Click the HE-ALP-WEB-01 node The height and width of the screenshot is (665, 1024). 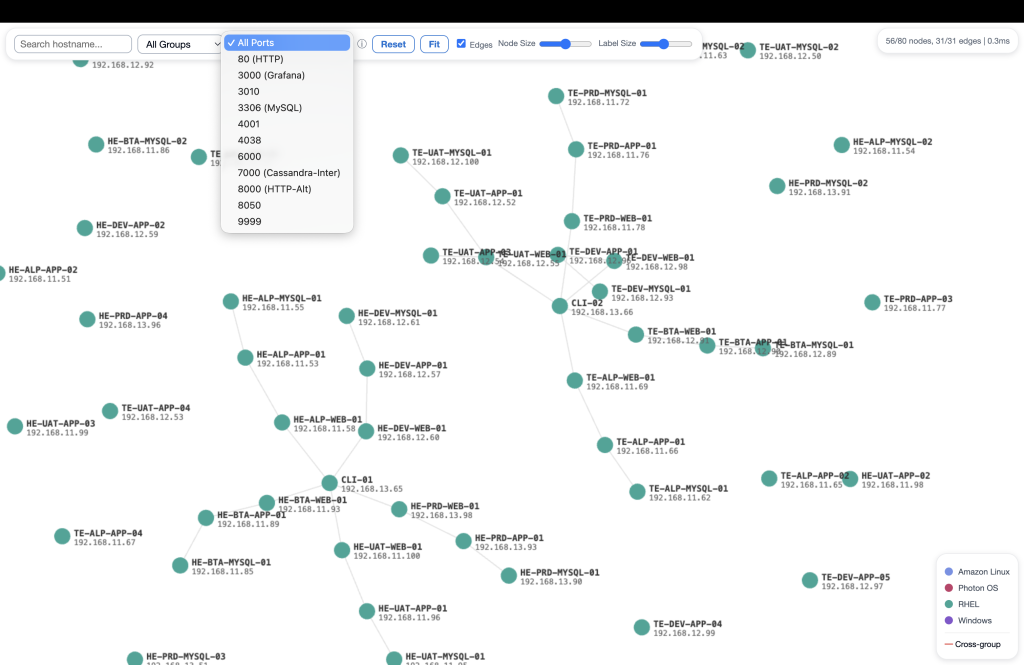pyautogui.click(x=282, y=423)
